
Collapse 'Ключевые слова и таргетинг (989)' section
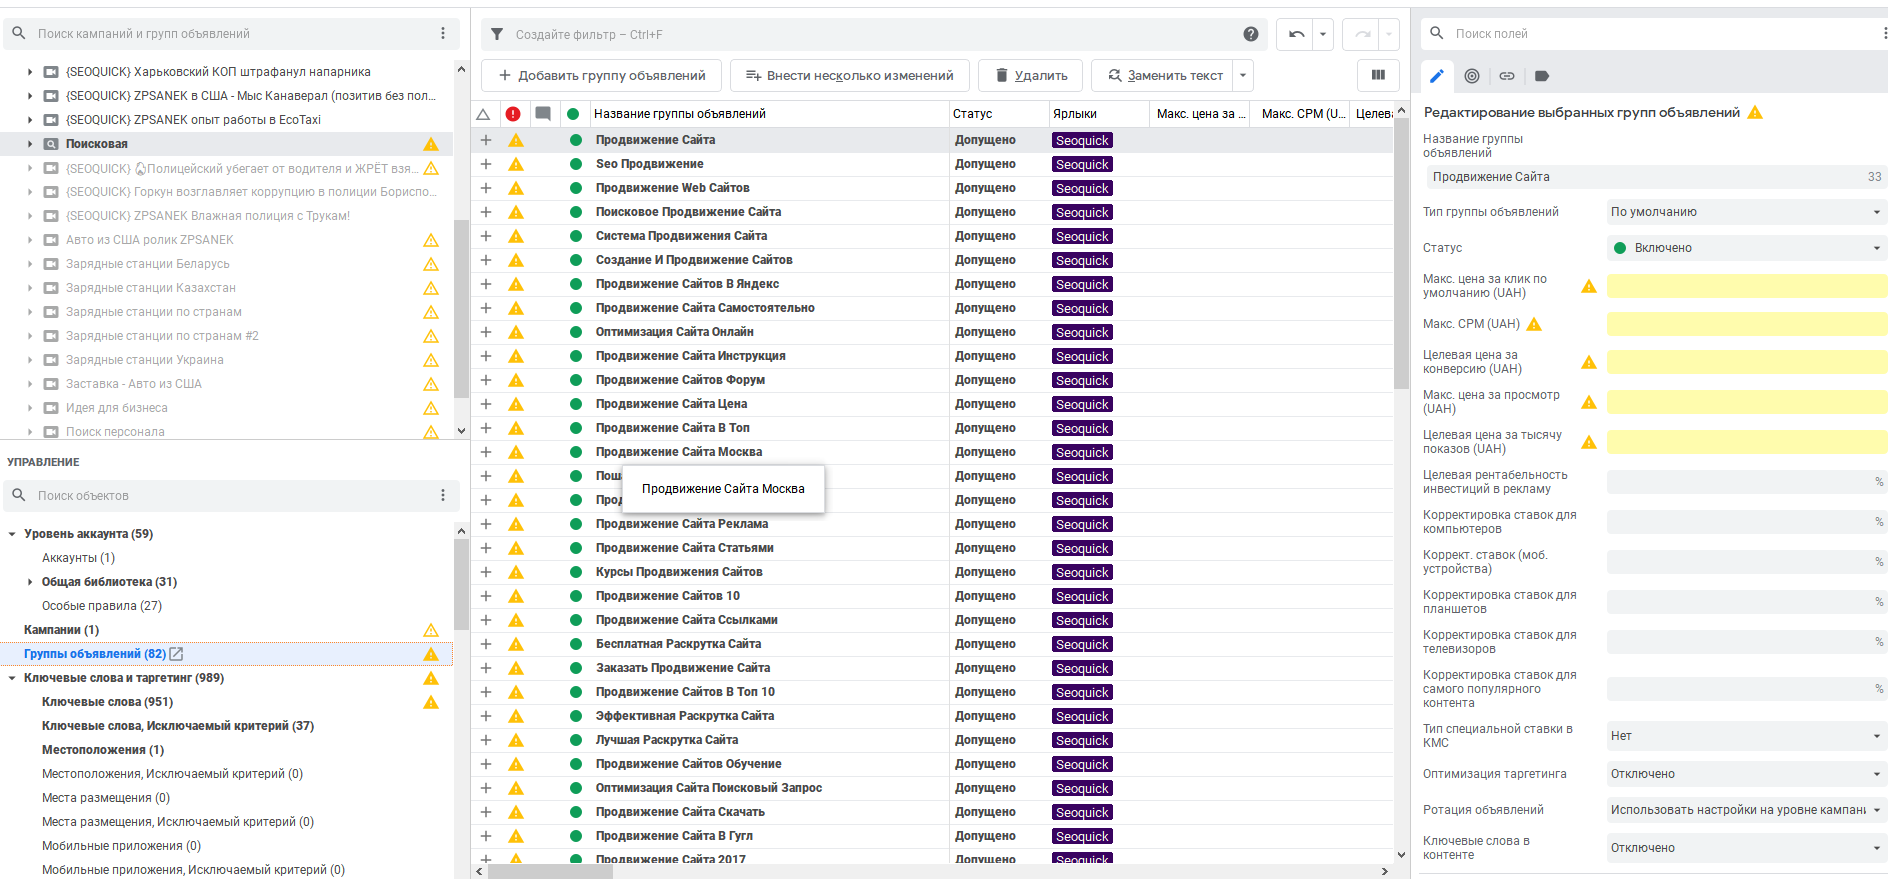pos(12,678)
